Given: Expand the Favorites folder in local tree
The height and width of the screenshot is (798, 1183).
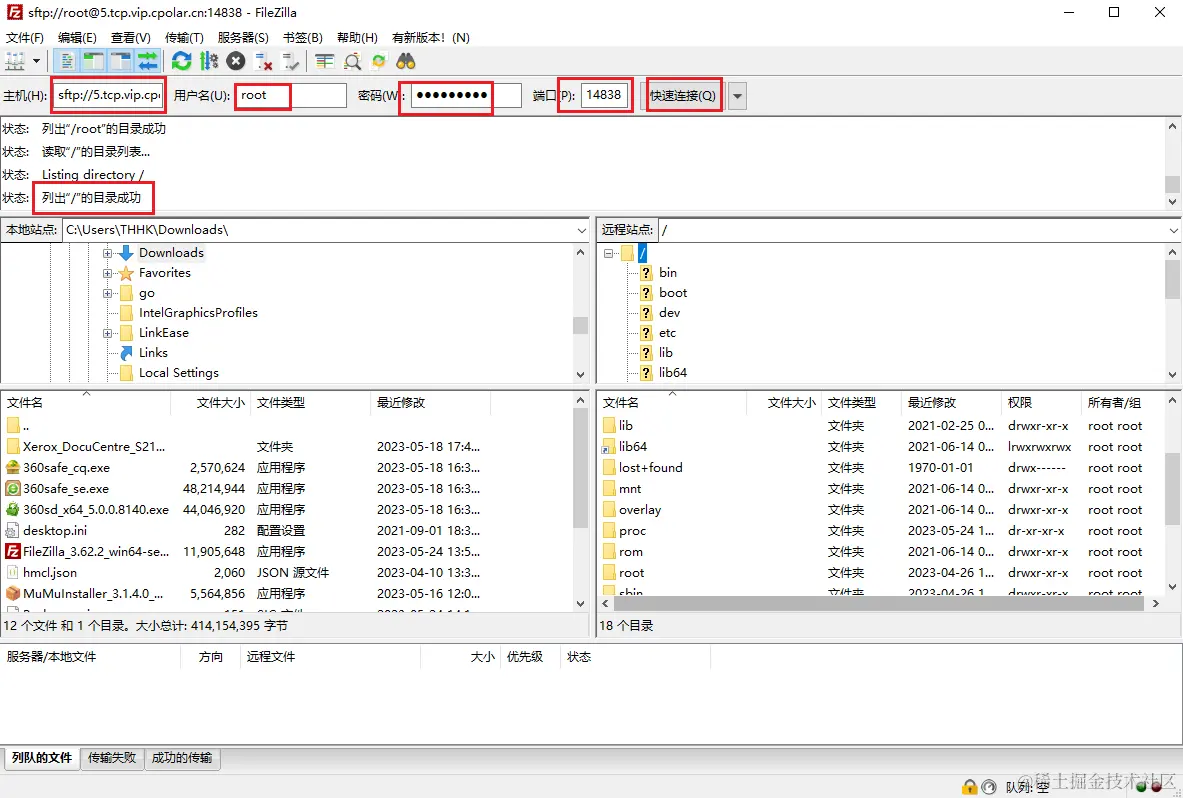Looking at the screenshot, I should (107, 273).
